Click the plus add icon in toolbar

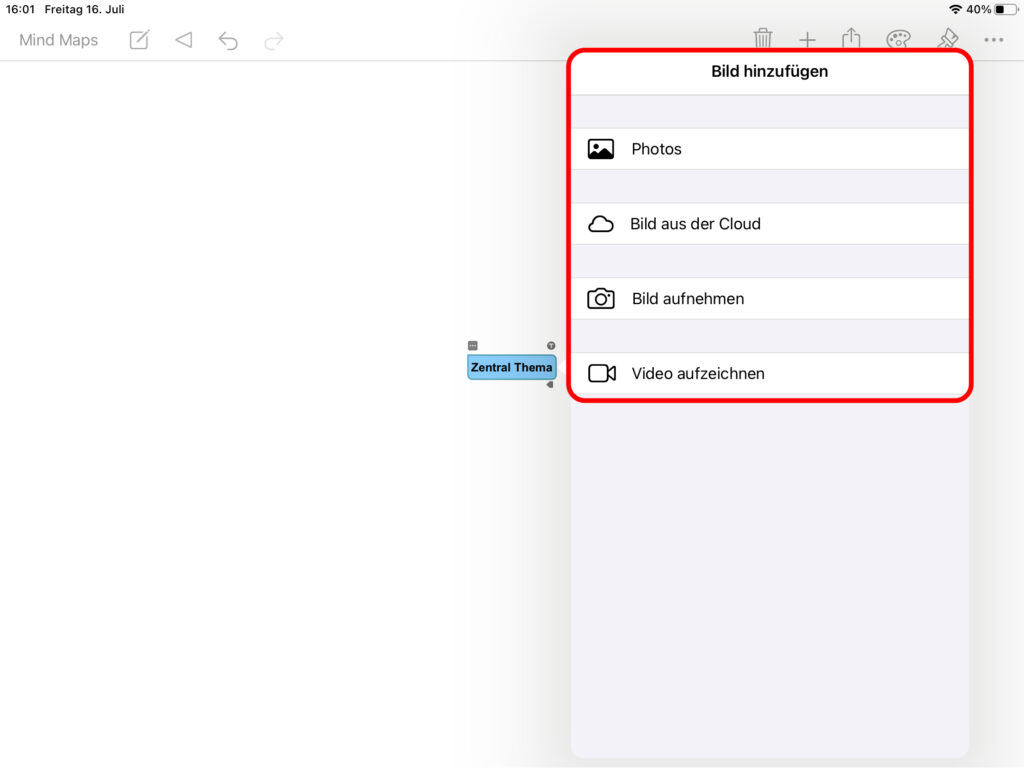click(x=807, y=40)
